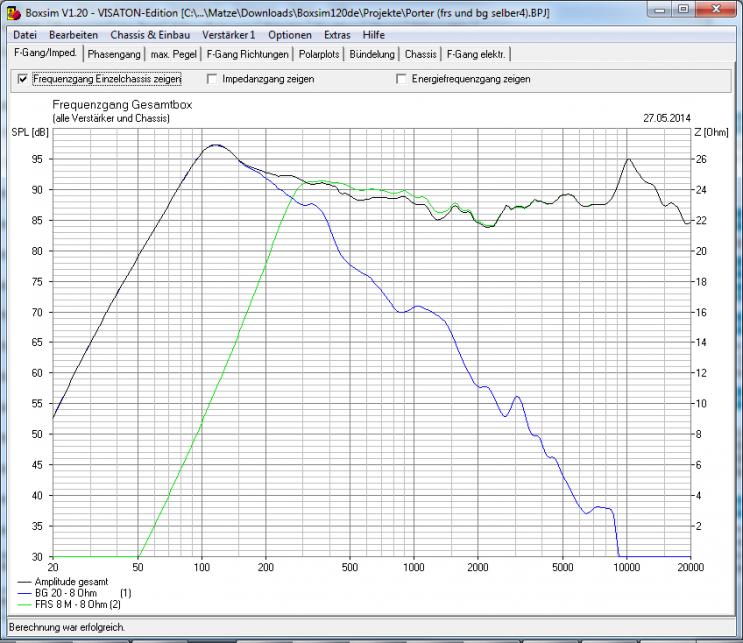Go to the F-Gang Richtungen tab

tap(248, 54)
